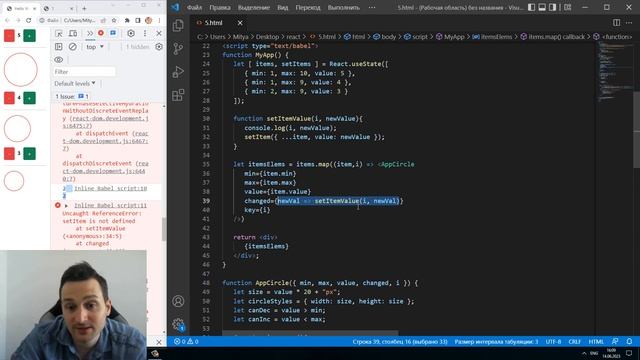The width and height of the screenshot is (640, 360).
Task: Clear the console with the ban icon
Action: coord(73,47)
